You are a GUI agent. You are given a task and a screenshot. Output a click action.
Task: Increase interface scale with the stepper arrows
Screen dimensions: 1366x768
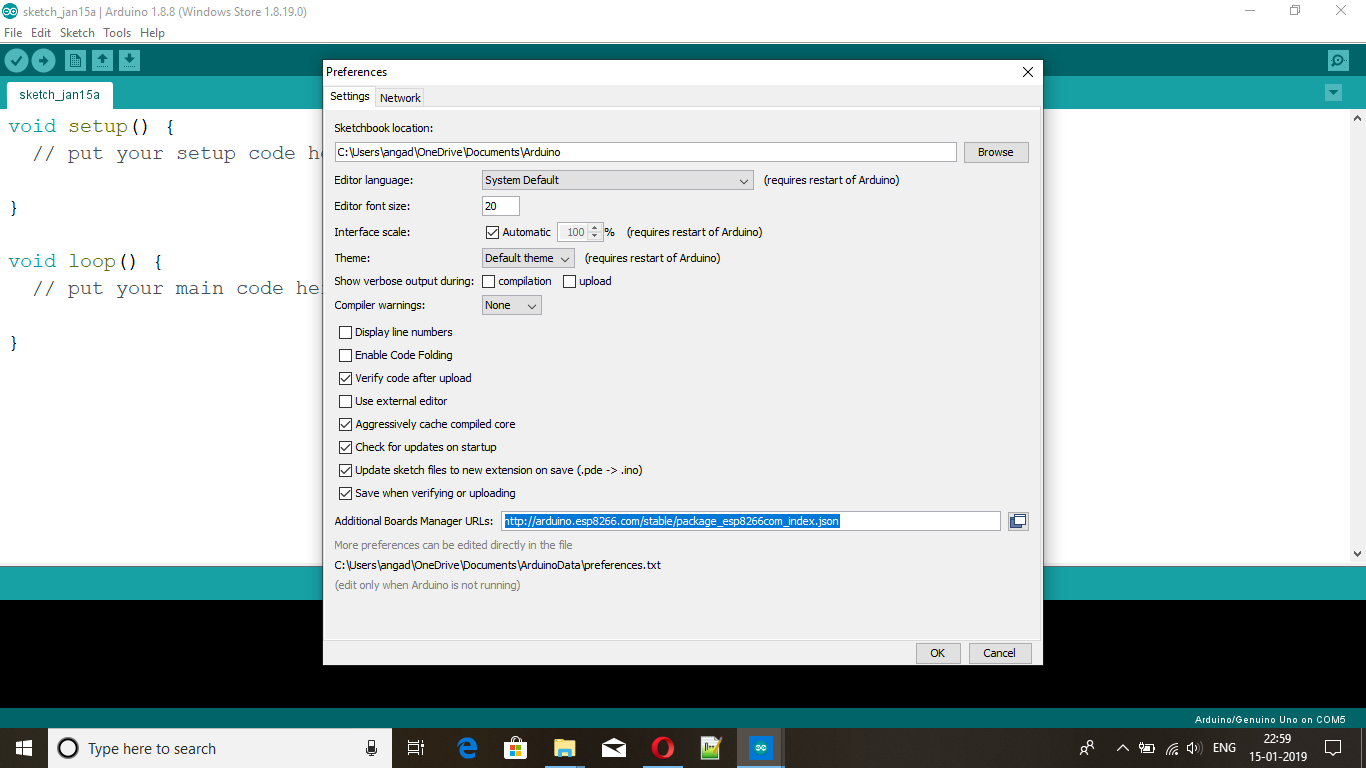pos(594,228)
